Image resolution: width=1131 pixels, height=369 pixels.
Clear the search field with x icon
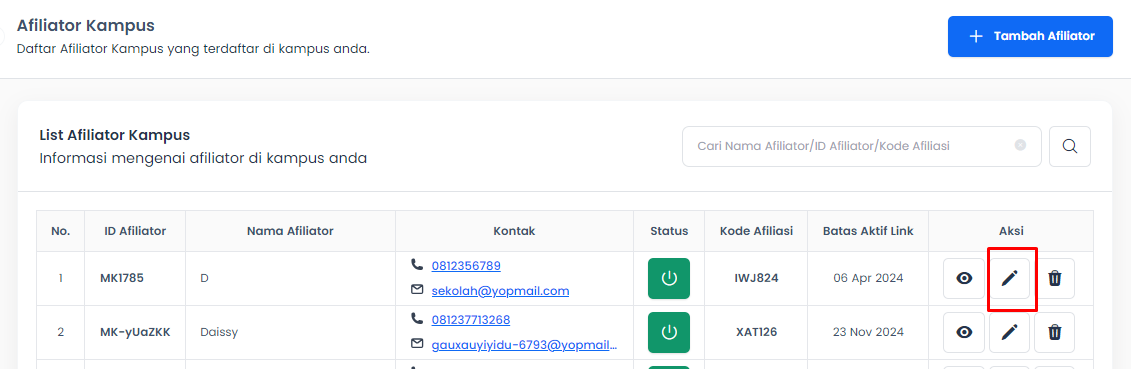[x=1020, y=146]
